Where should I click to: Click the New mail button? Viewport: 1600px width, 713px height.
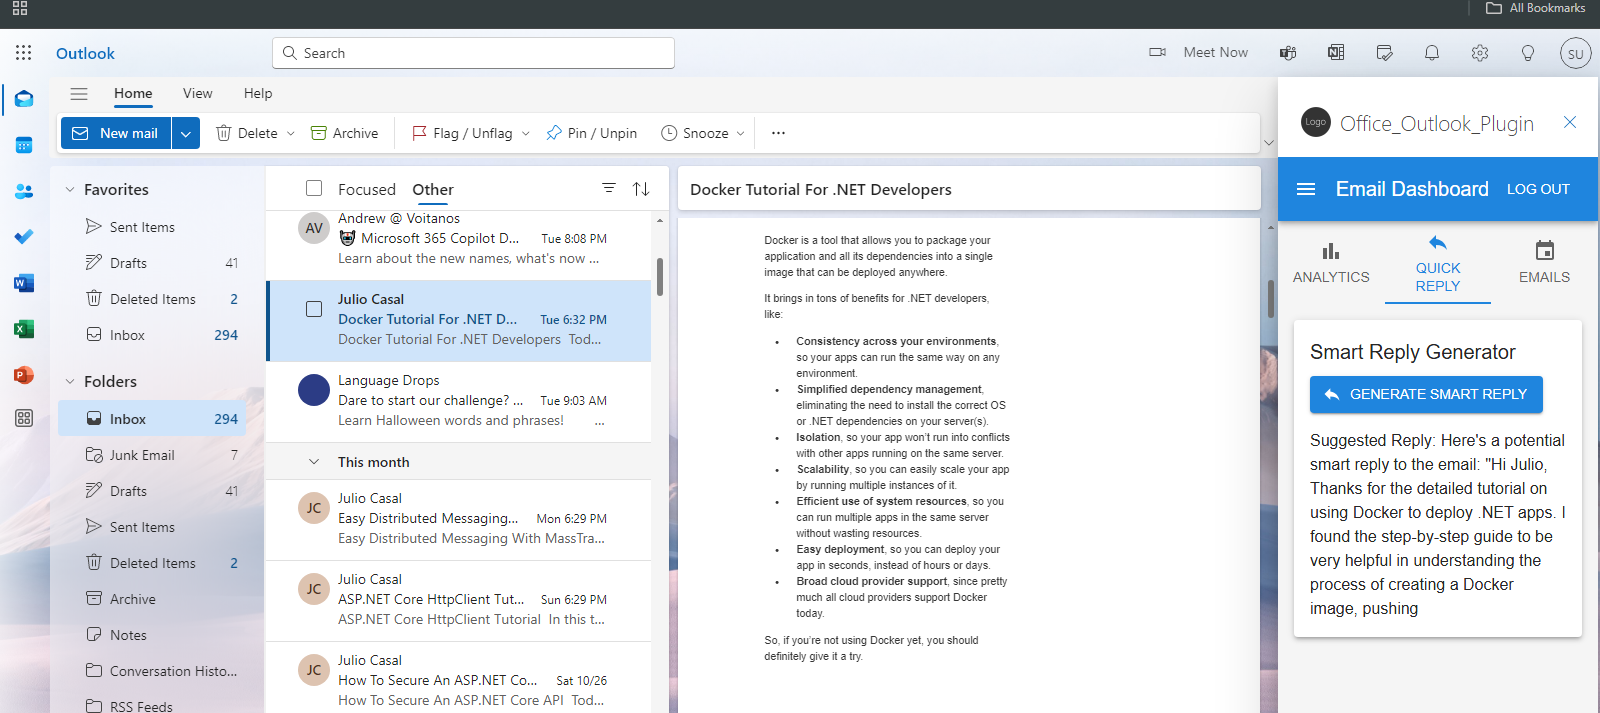coord(116,133)
